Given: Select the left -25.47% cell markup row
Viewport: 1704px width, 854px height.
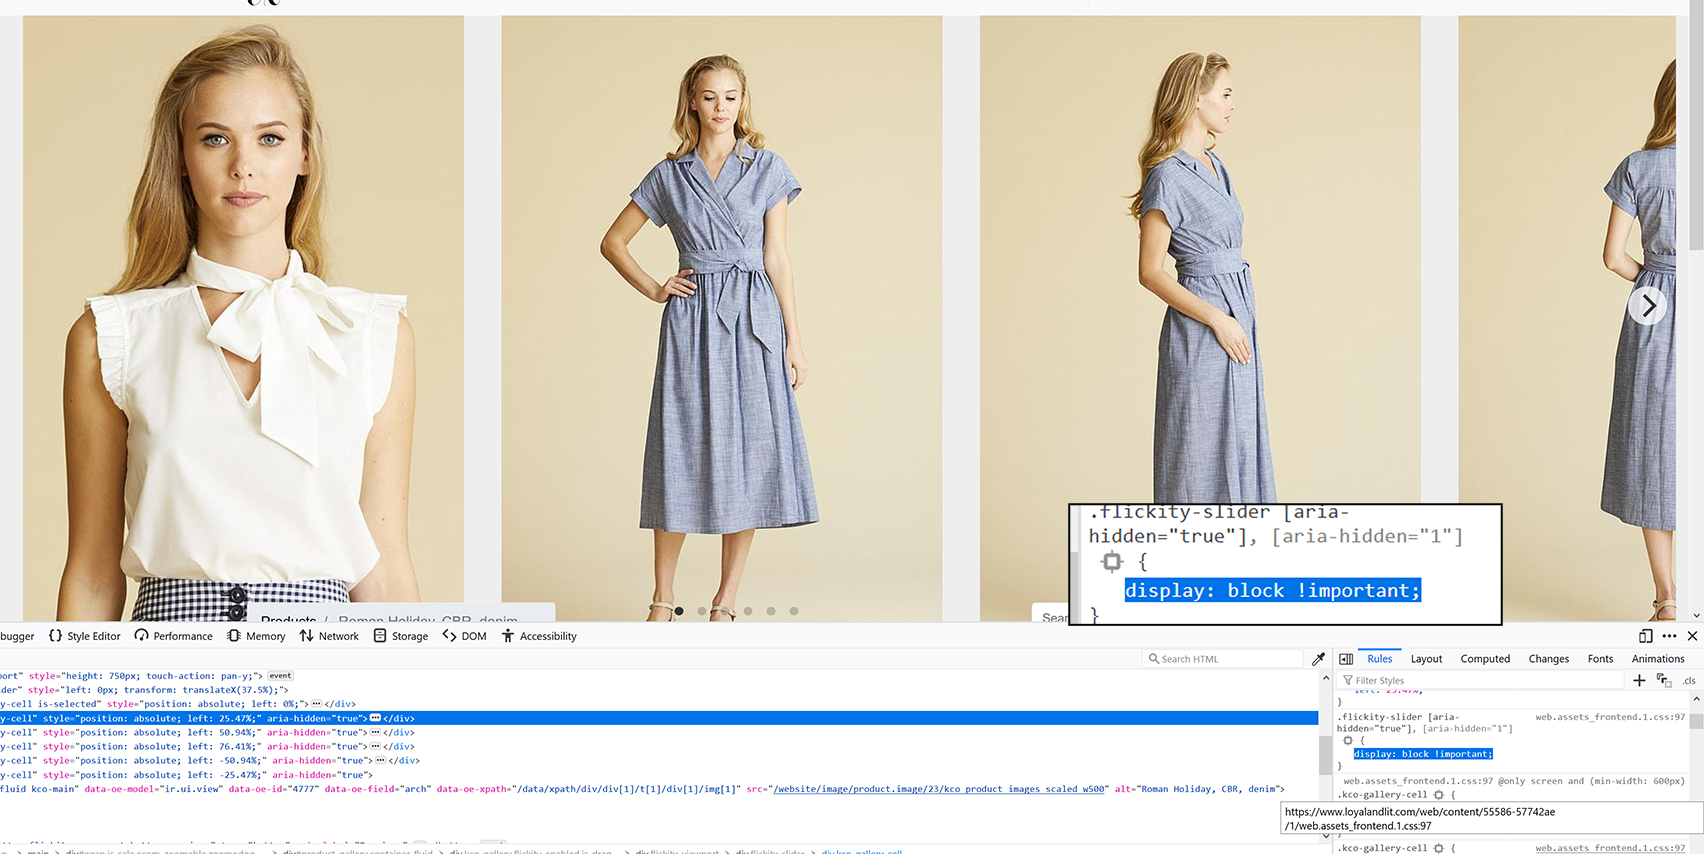Looking at the screenshot, I should coord(660,774).
